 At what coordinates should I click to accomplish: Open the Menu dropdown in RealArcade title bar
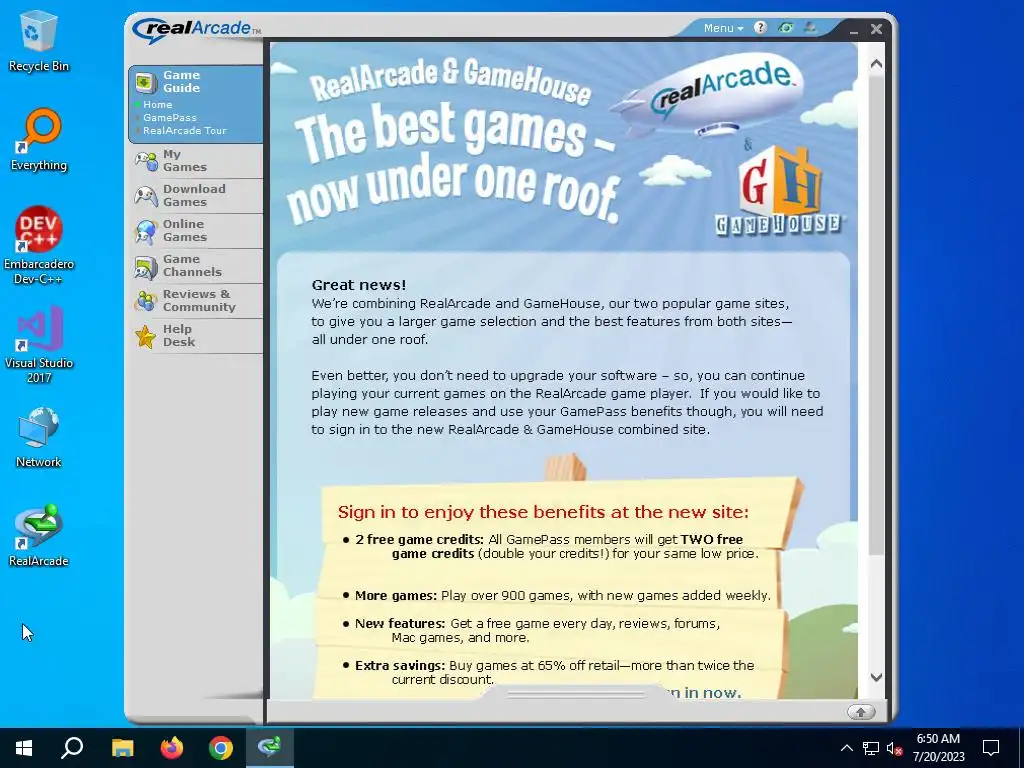[x=723, y=28]
